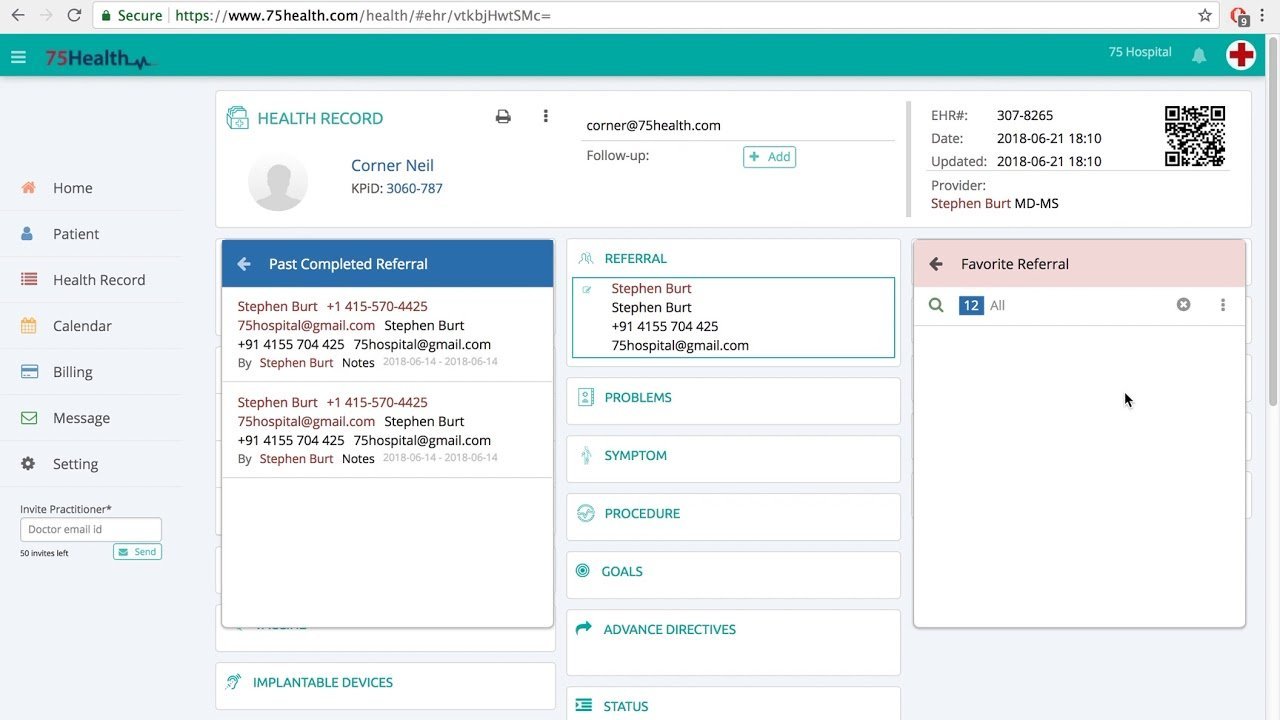The width and height of the screenshot is (1280, 720).
Task: Expand the Advance Directives section
Action: tap(669, 630)
